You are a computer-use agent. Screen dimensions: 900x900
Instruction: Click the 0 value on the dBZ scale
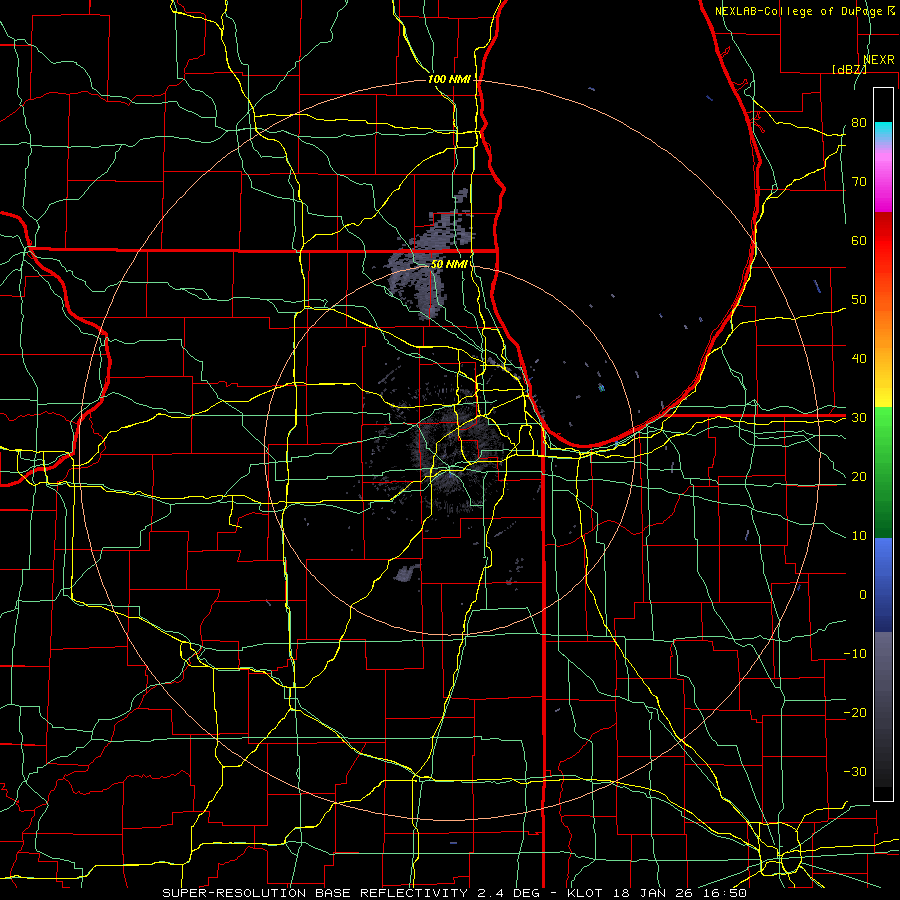coord(863,595)
